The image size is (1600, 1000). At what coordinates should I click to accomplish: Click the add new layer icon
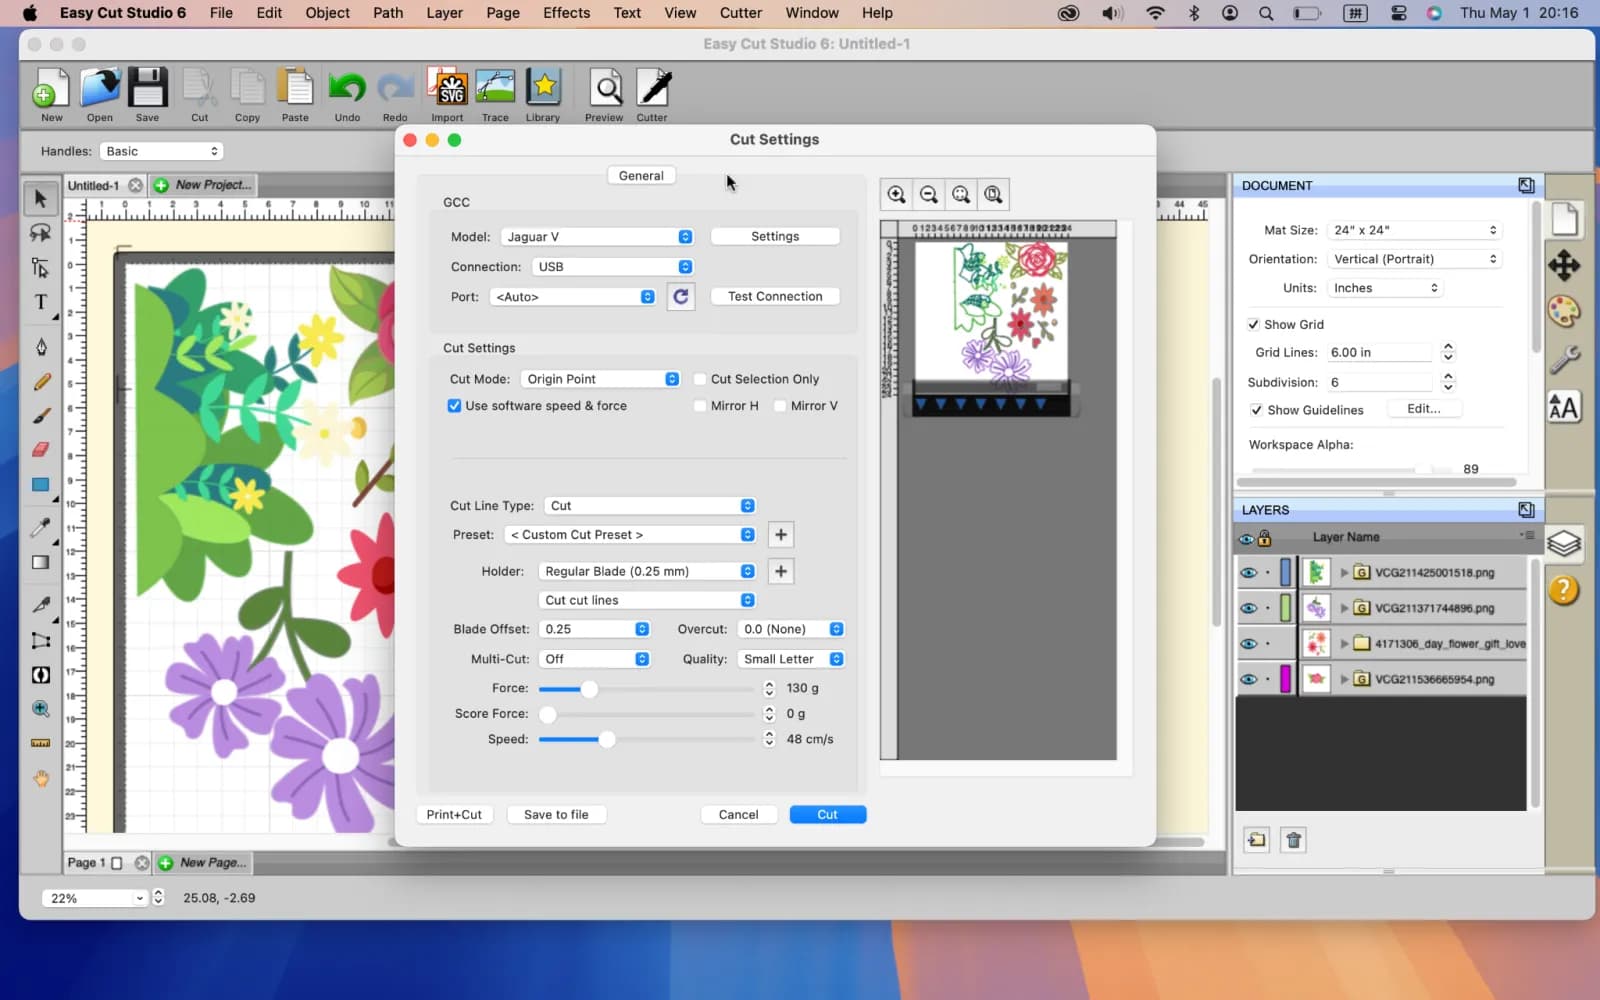pos(1257,840)
